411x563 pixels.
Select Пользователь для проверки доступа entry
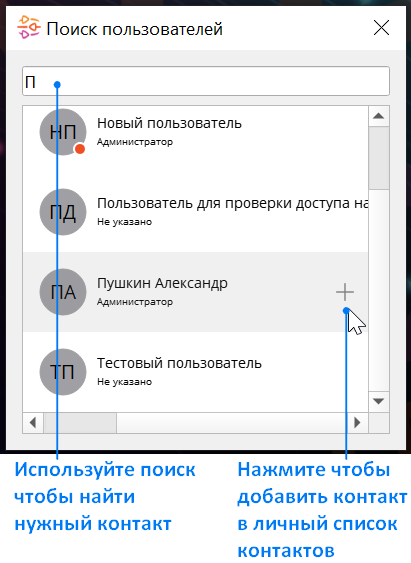(196, 212)
